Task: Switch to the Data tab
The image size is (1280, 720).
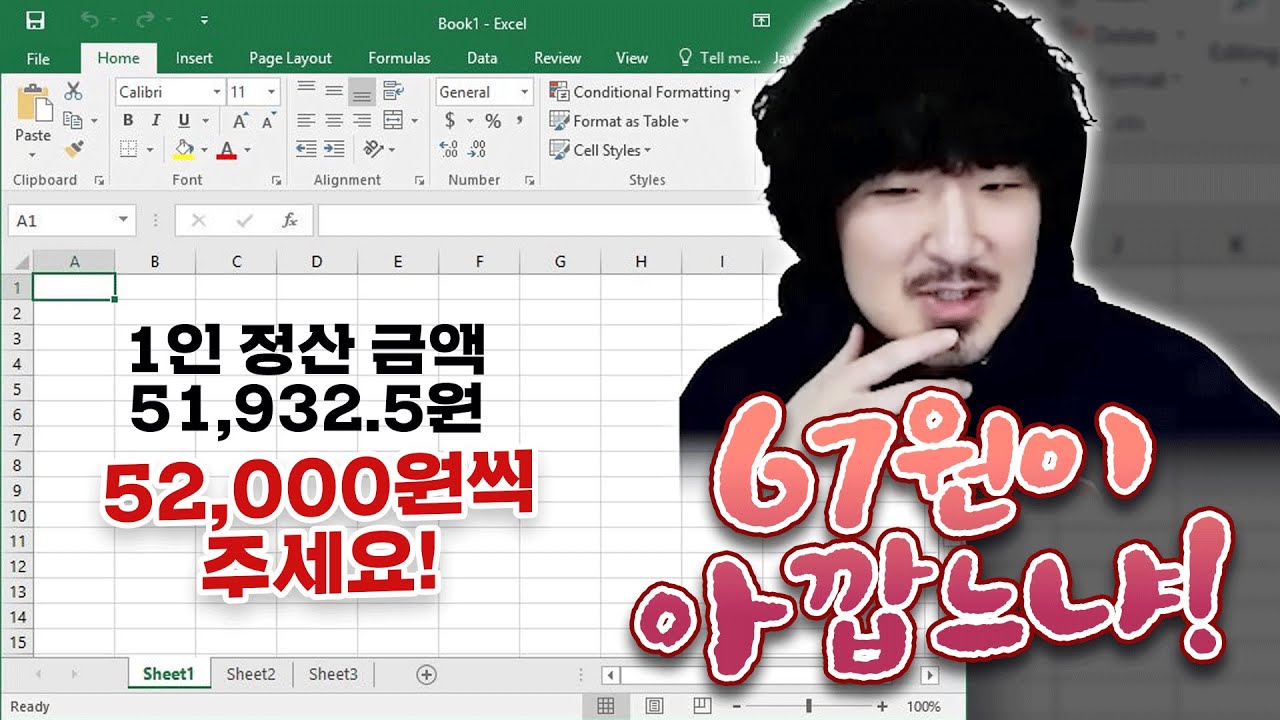Action: point(482,58)
